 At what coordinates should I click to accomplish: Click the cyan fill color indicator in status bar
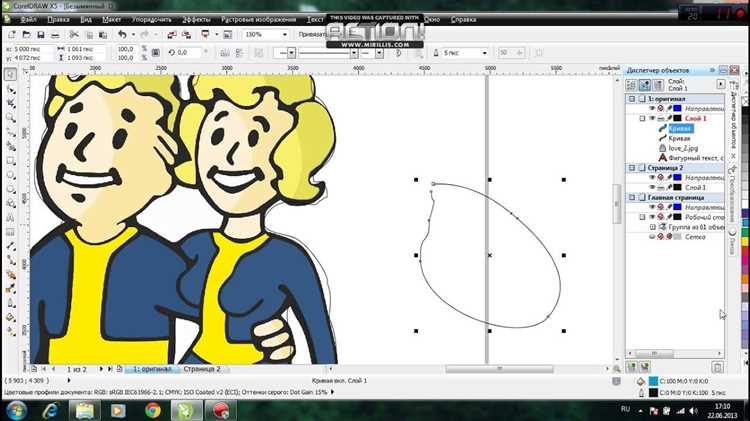[x=653, y=381]
